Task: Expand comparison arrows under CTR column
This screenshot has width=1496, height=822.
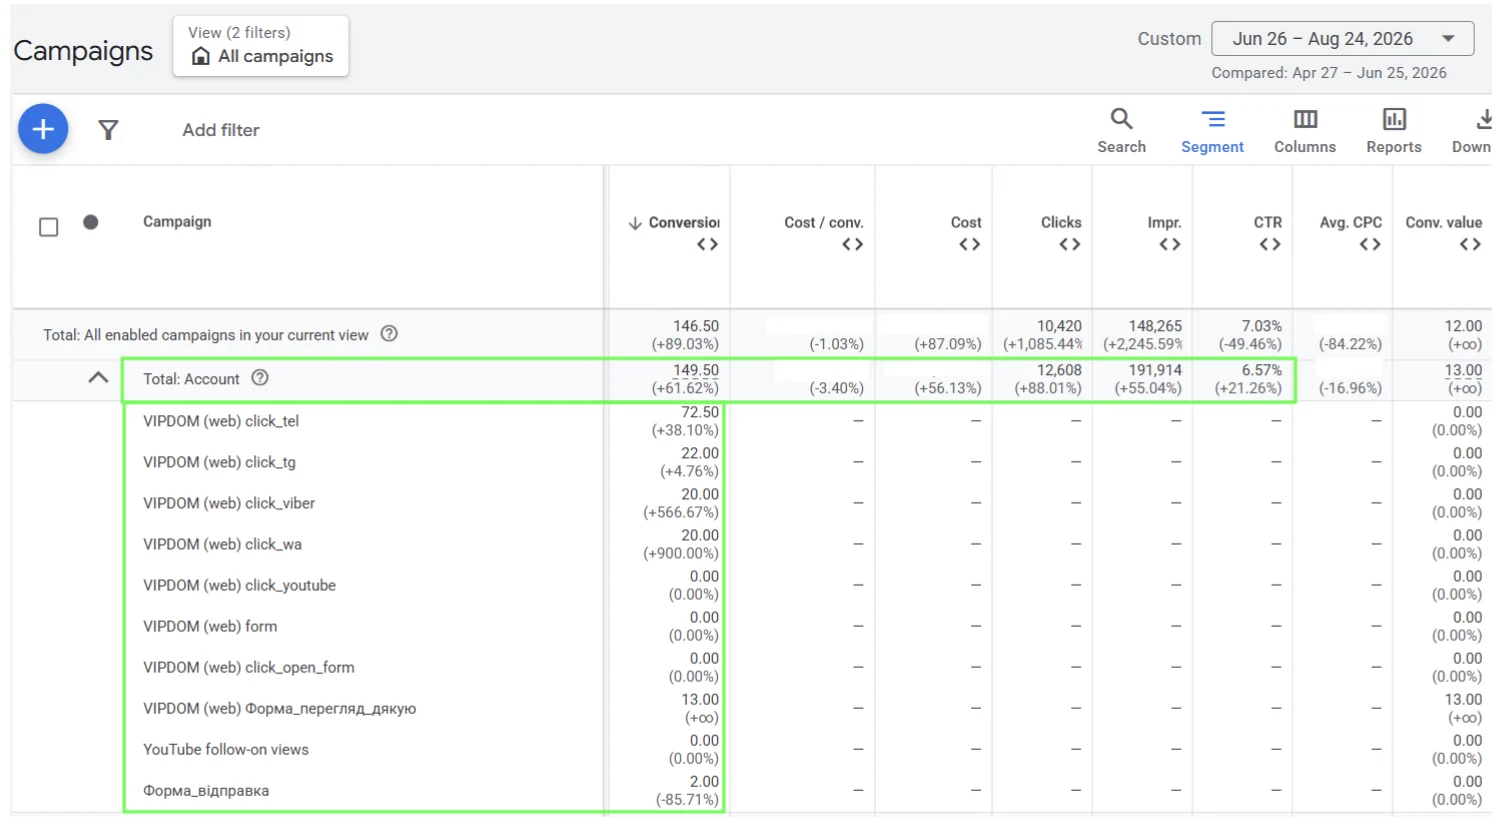Action: click(1270, 244)
